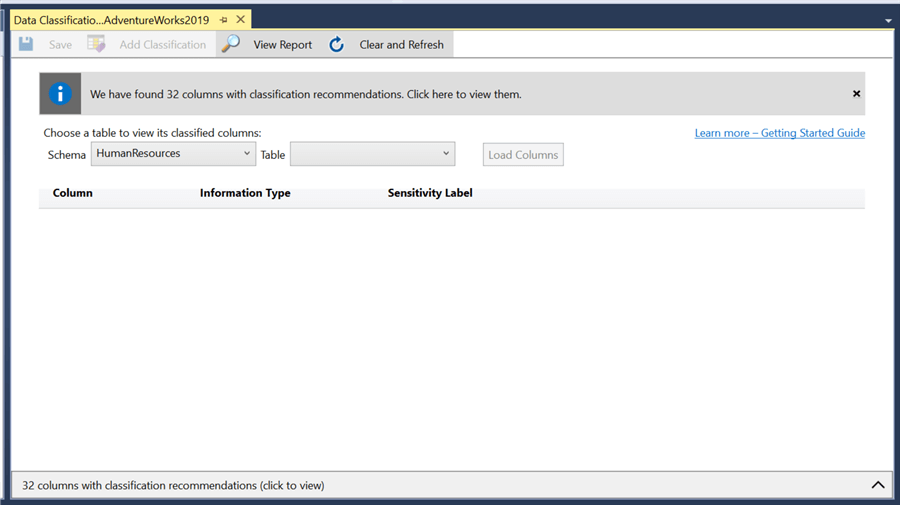Viewport: 900px width, 505px height.
Task: Sort by the Column header
Action: (x=72, y=193)
